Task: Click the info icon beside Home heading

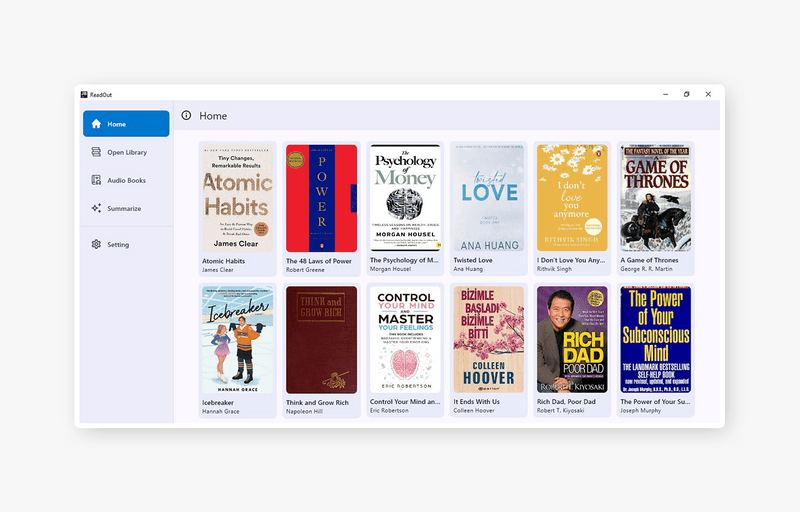Action: [186, 115]
